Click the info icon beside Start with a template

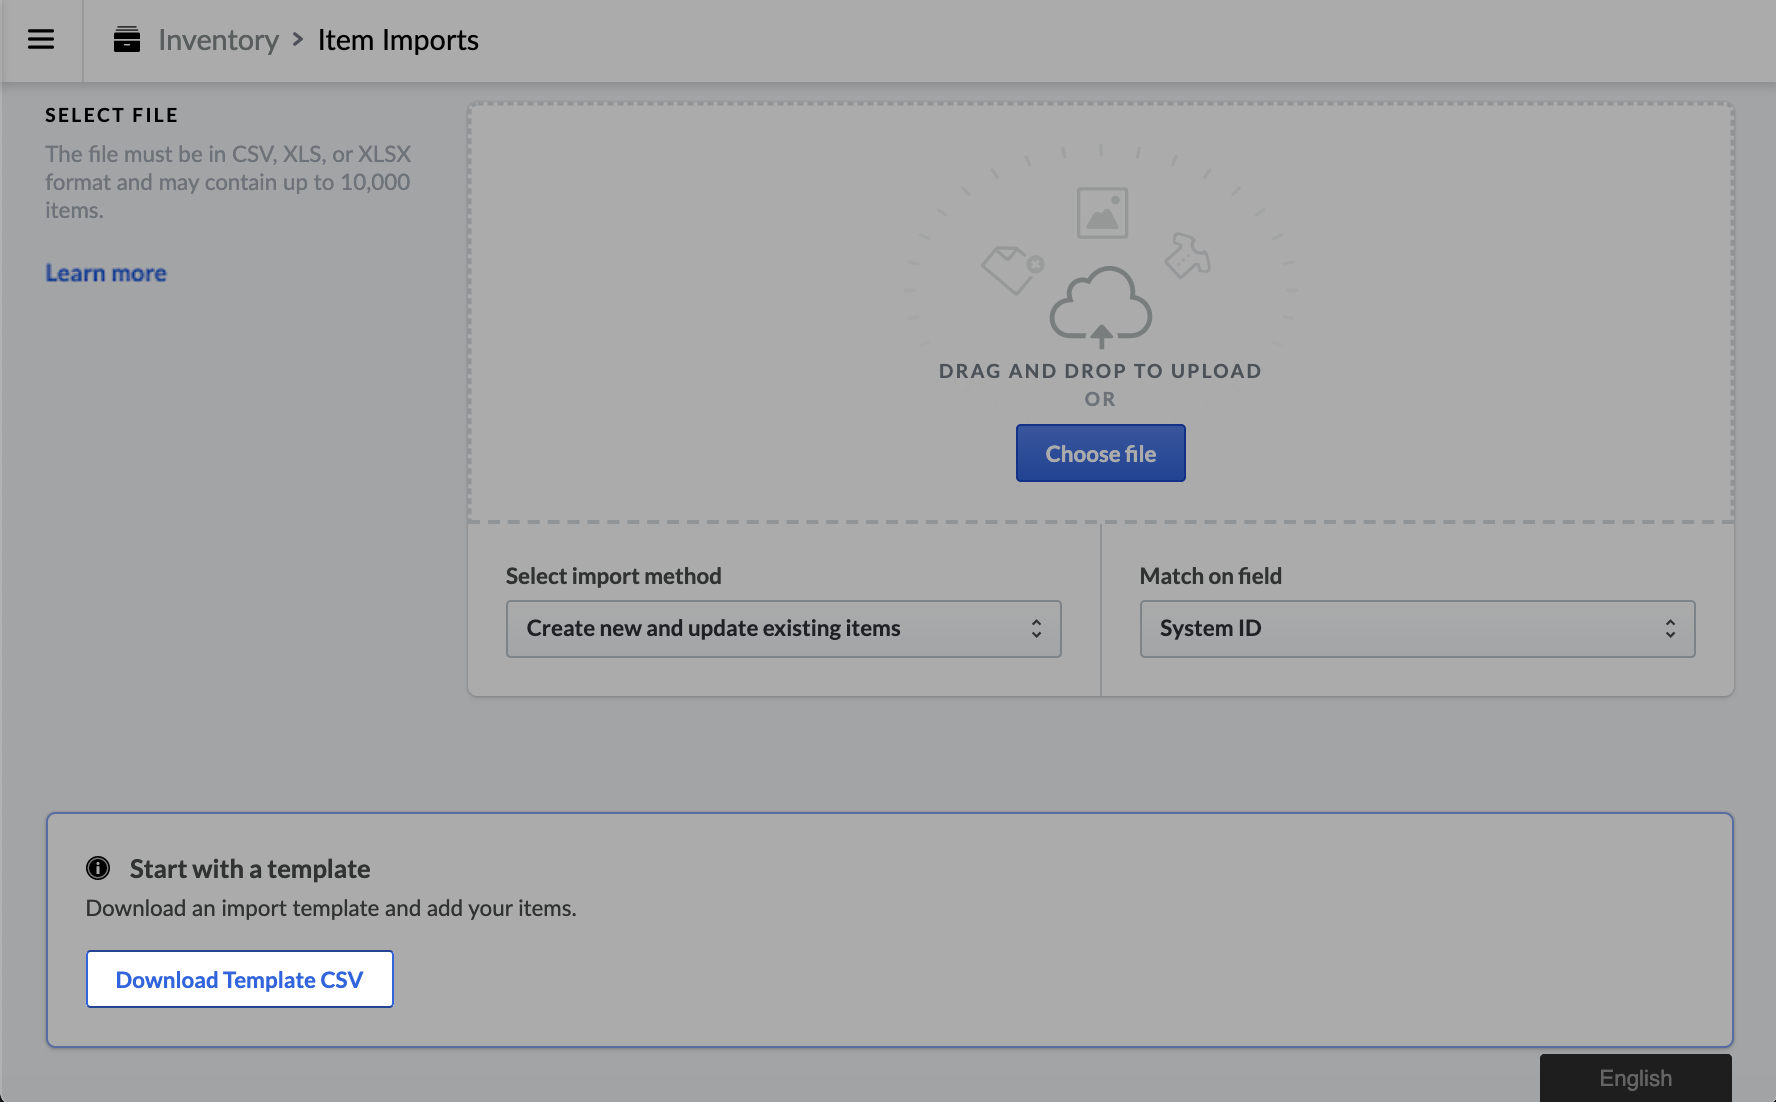click(98, 868)
